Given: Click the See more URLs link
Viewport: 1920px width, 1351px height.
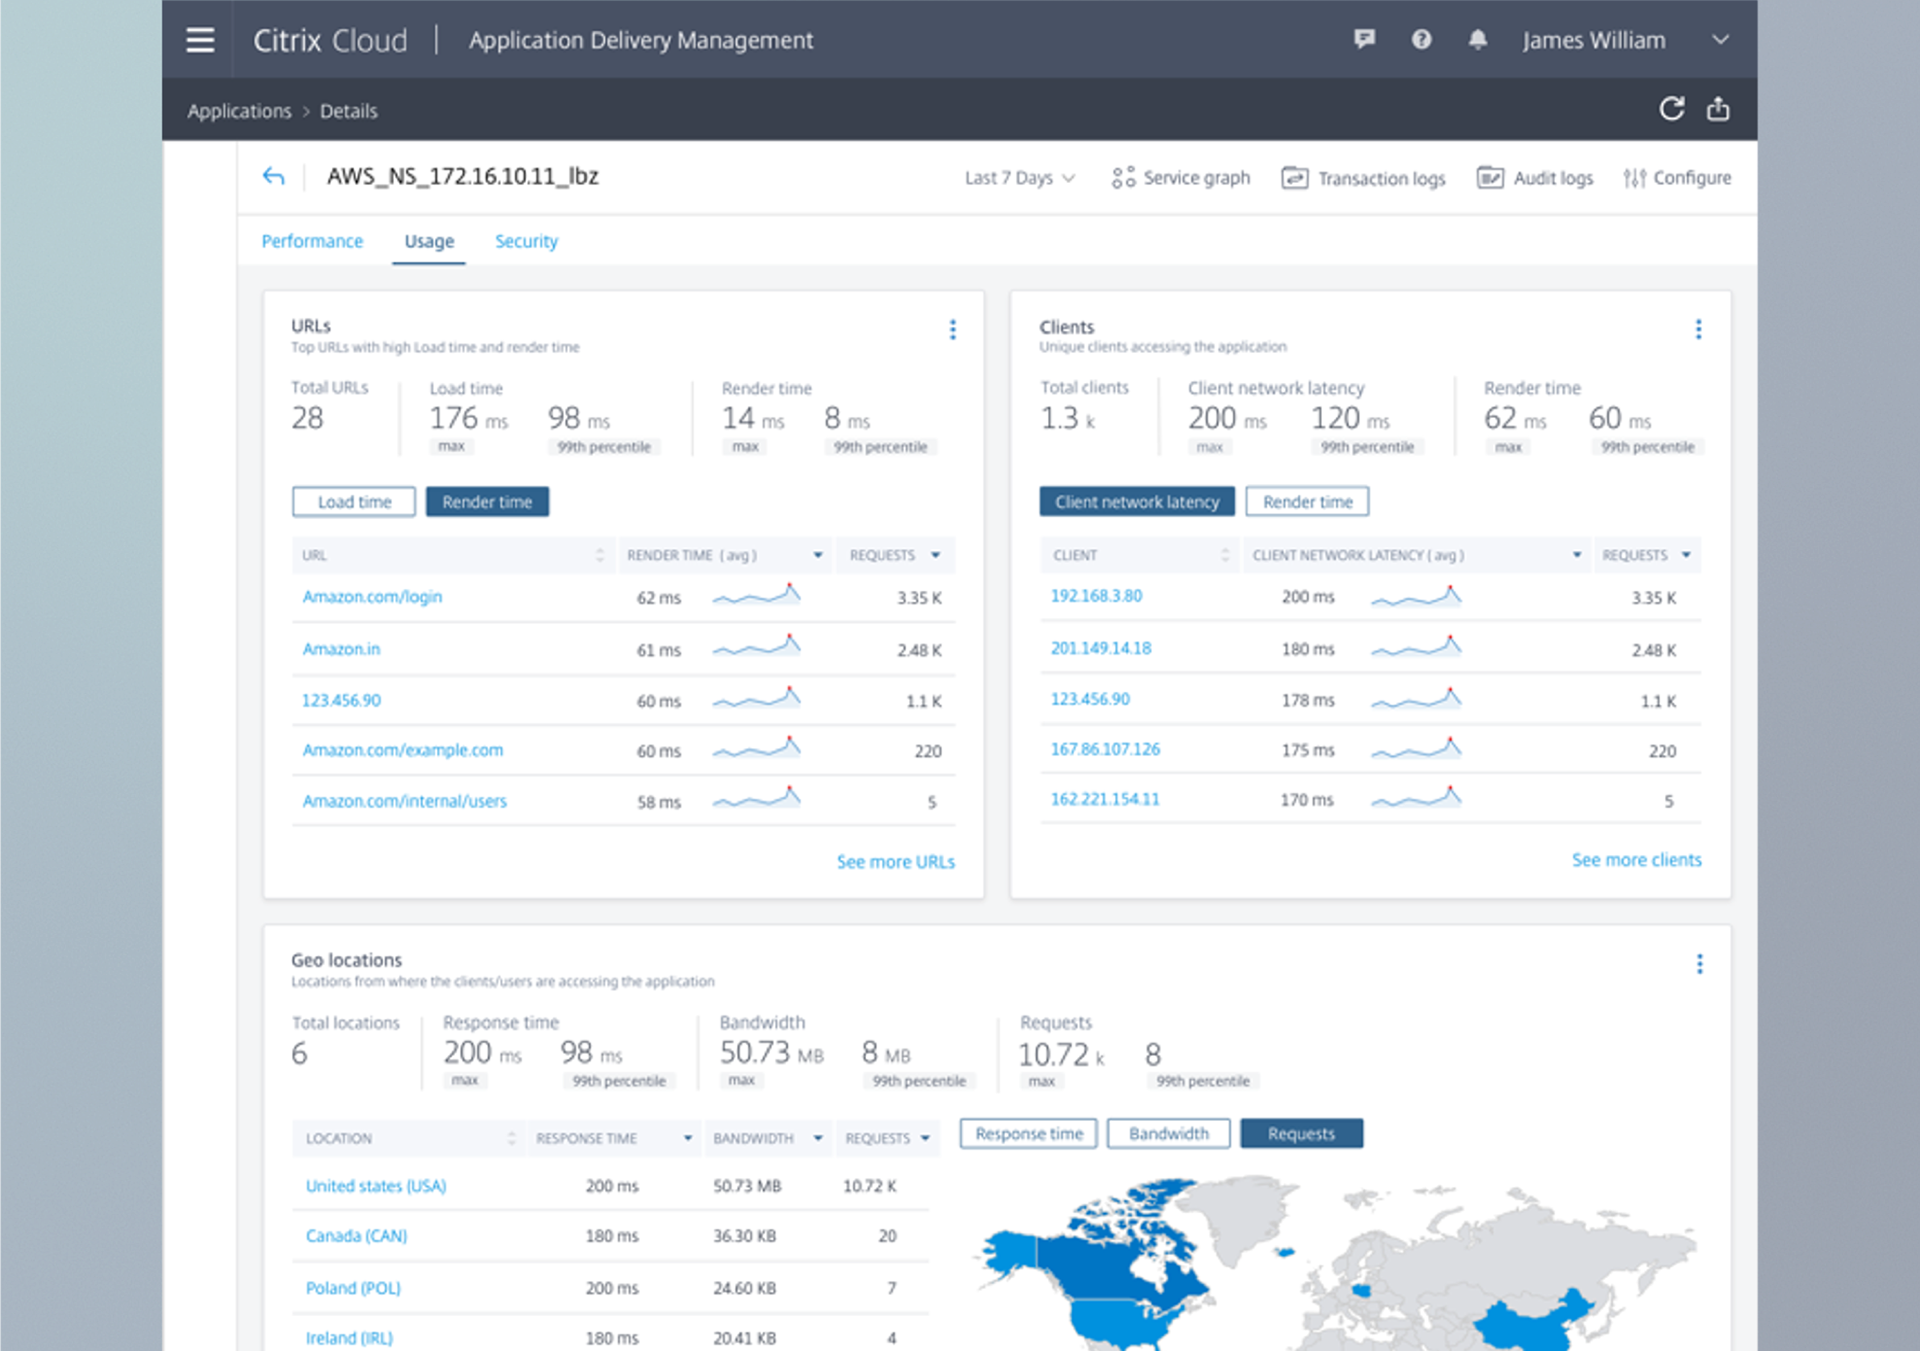Looking at the screenshot, I should 895,862.
